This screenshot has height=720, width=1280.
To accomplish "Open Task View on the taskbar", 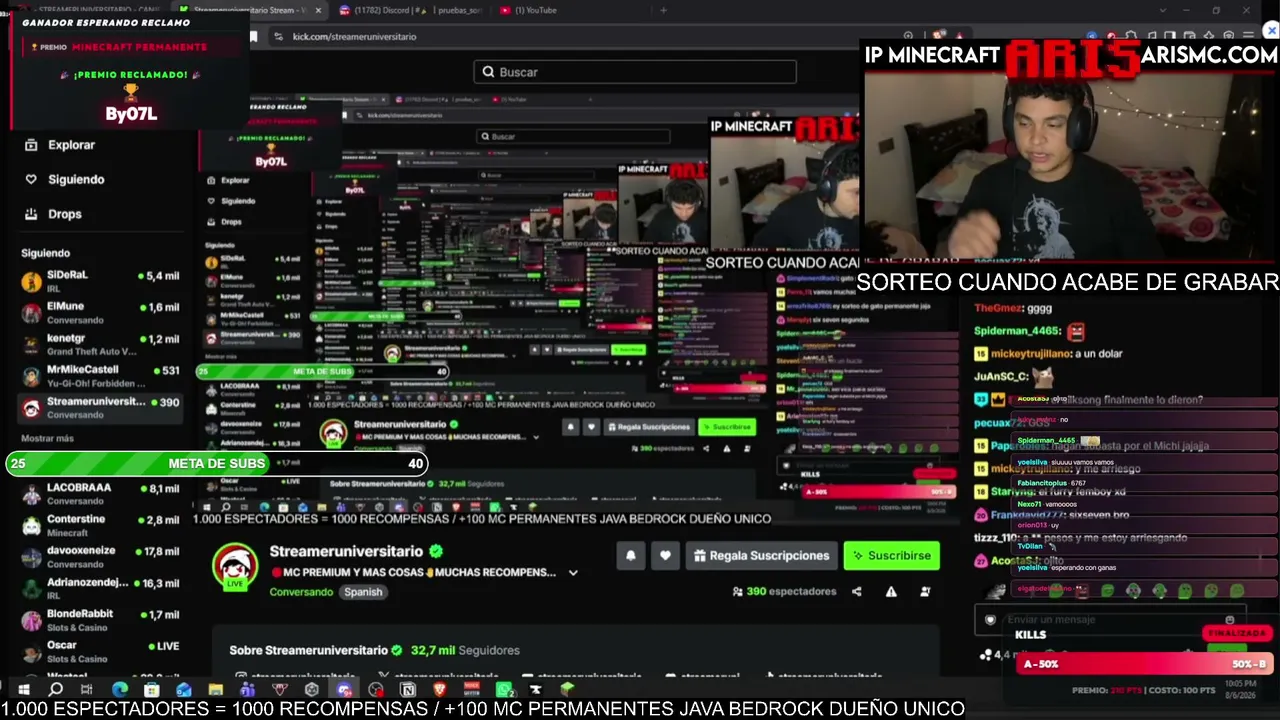I will click(87, 689).
